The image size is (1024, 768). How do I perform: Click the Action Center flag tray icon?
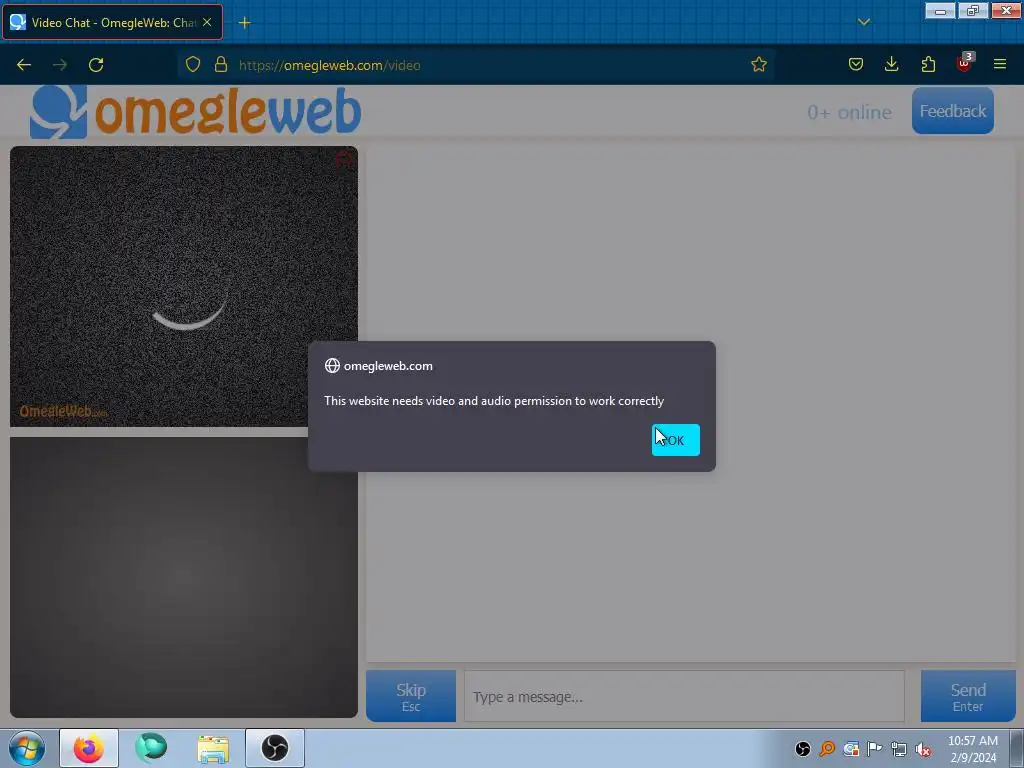(874, 749)
